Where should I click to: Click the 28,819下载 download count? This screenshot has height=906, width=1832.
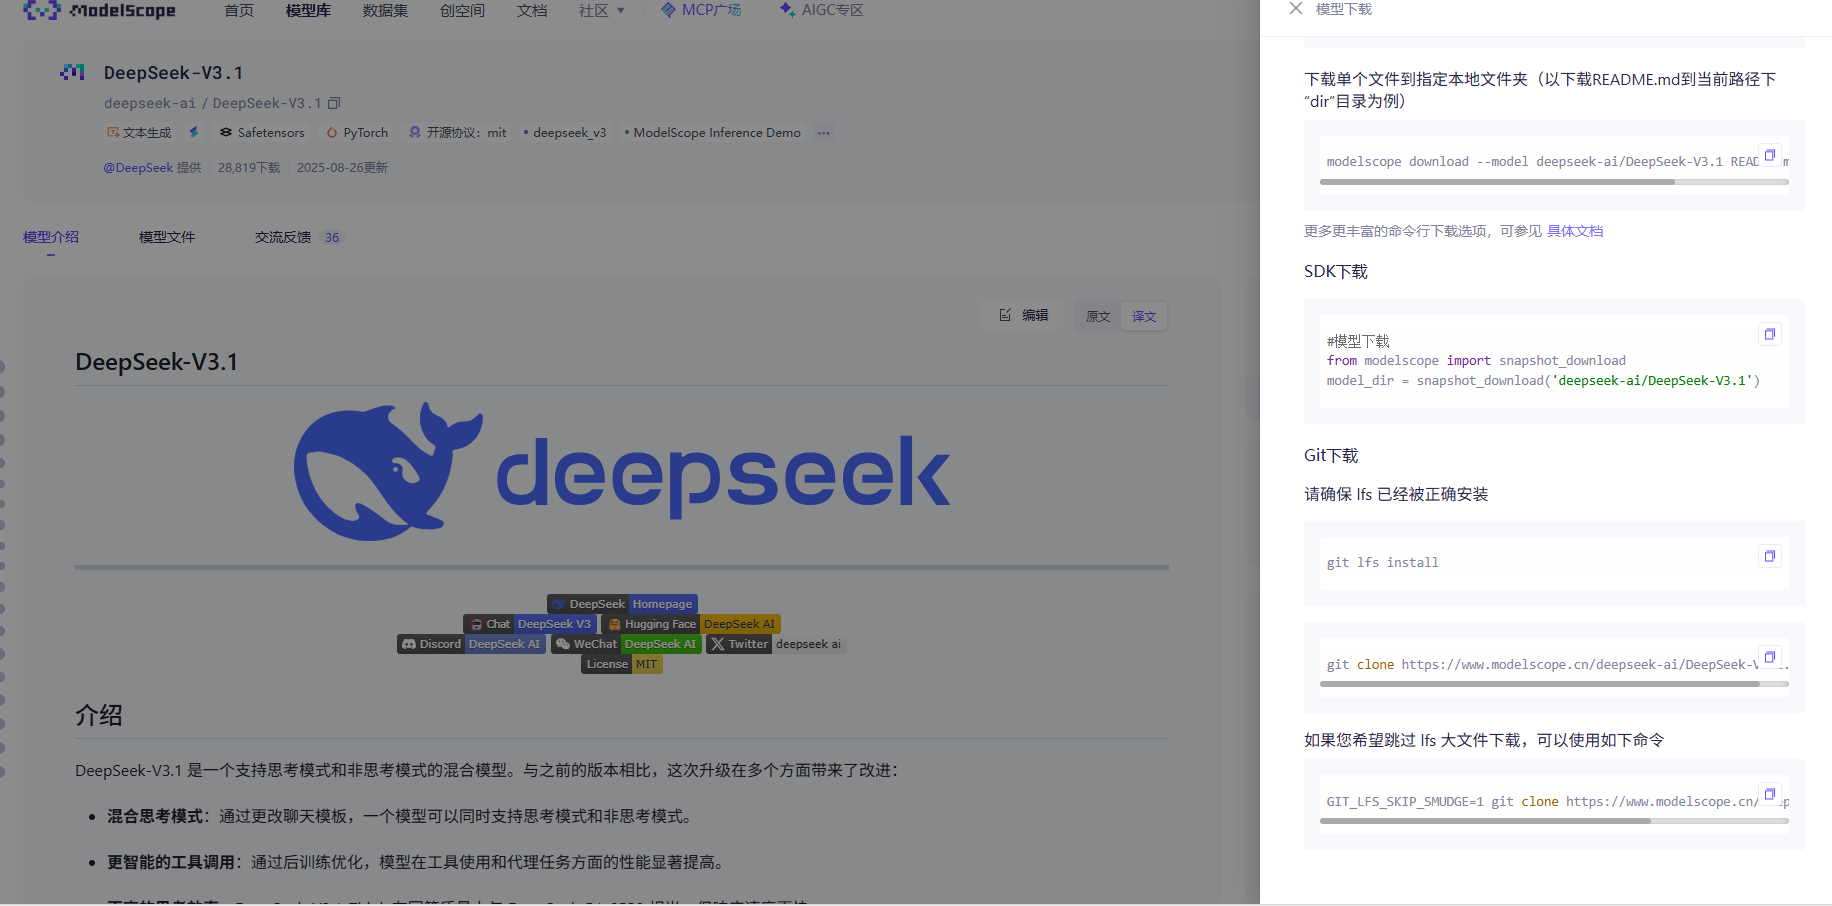click(249, 168)
